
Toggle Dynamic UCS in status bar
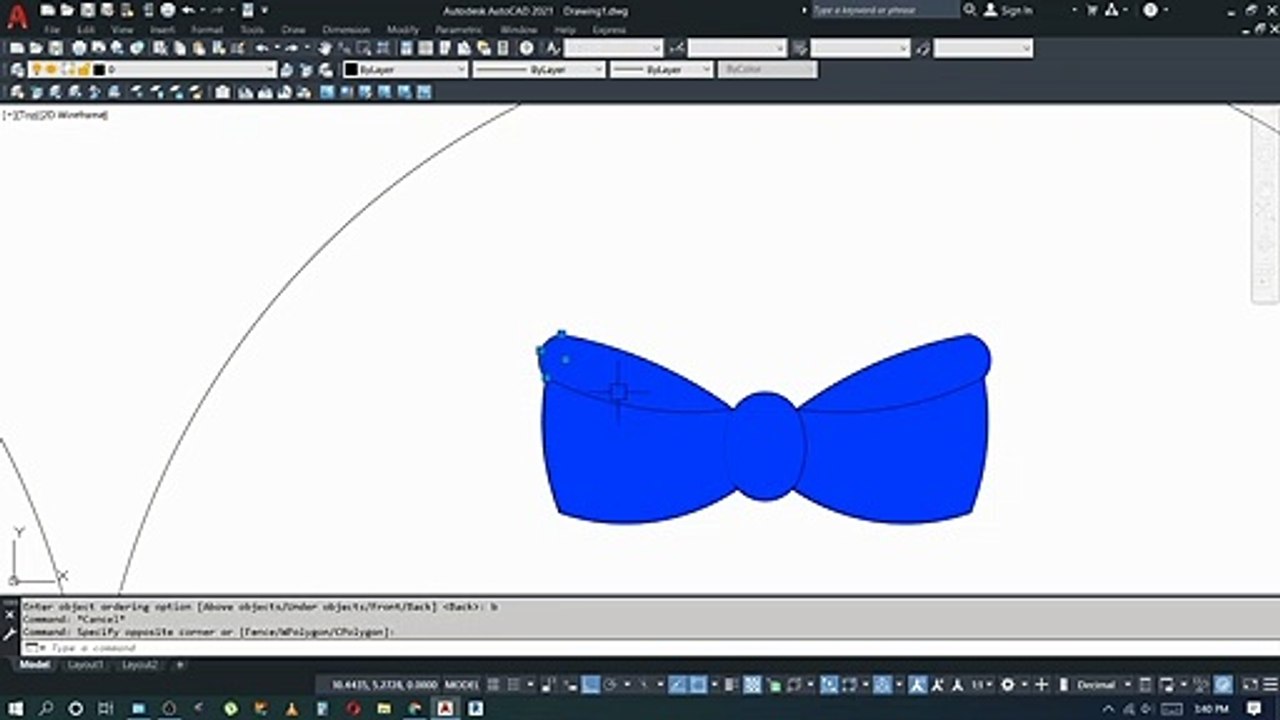pyautogui.click(x=830, y=685)
